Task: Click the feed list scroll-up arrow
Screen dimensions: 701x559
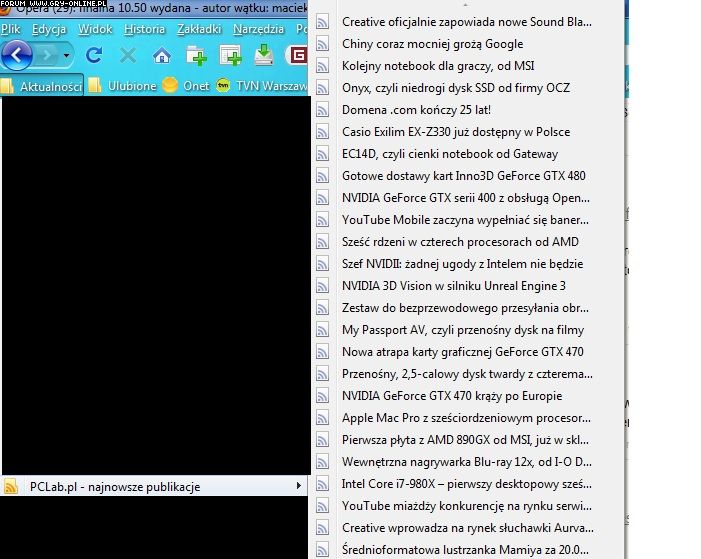Action: click(465, 4)
